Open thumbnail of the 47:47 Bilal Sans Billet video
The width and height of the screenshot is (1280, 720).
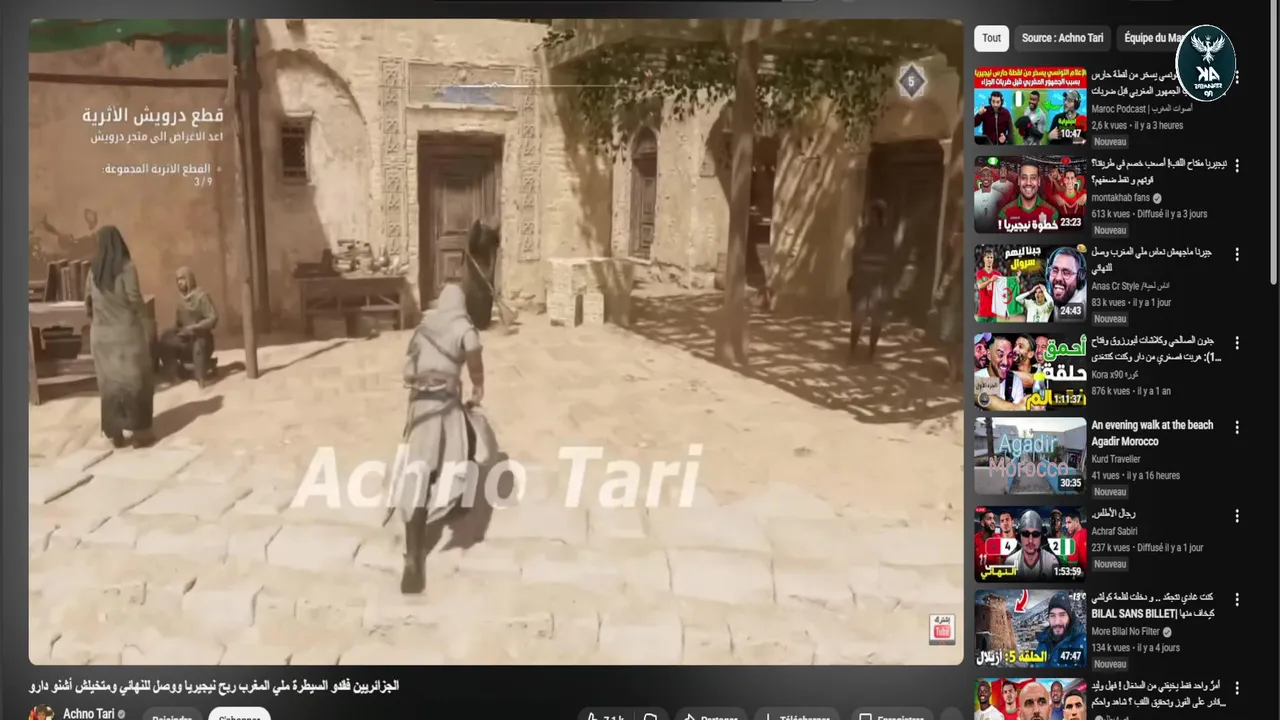pos(1030,629)
